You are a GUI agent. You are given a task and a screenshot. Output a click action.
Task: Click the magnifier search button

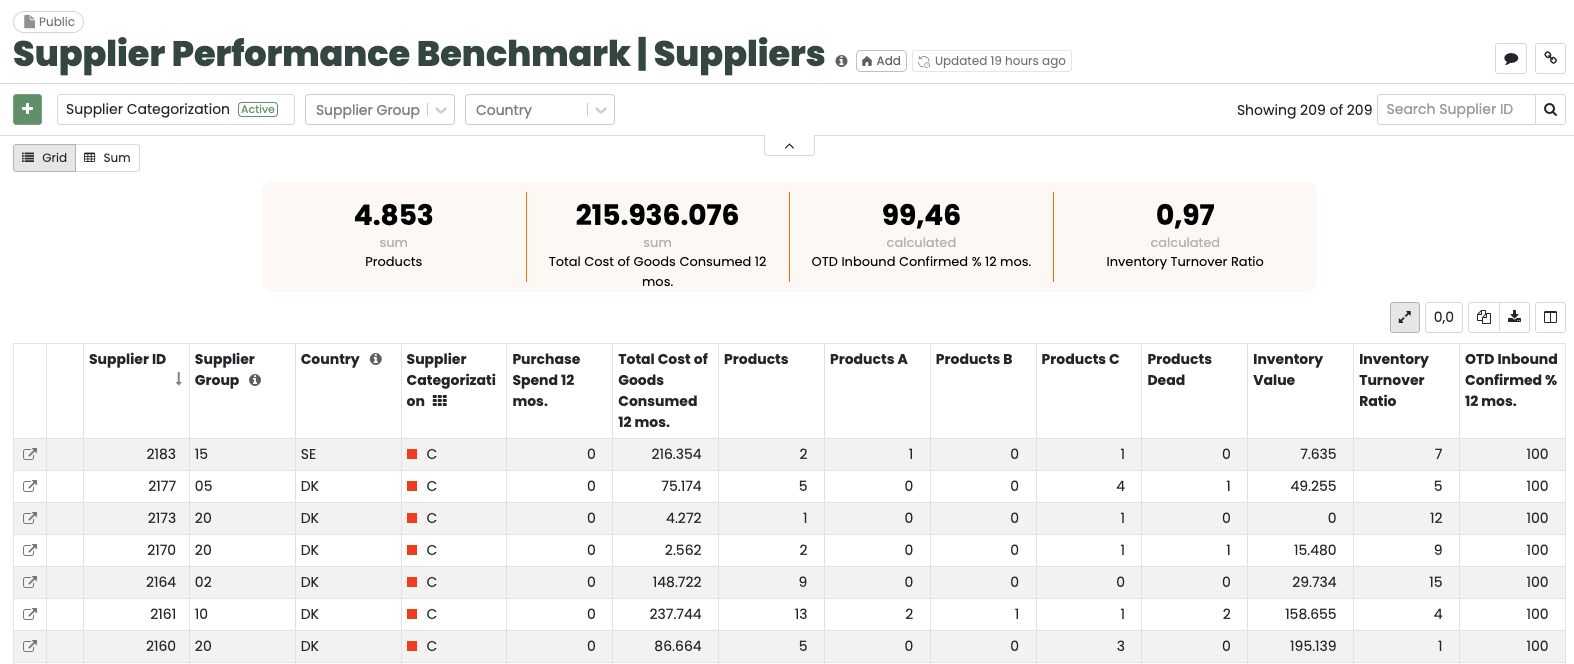tap(1550, 110)
